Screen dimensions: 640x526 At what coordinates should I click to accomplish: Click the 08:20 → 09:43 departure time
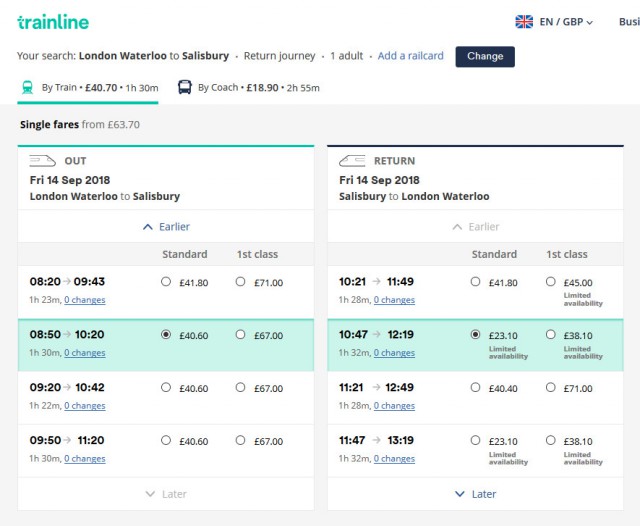(67, 282)
